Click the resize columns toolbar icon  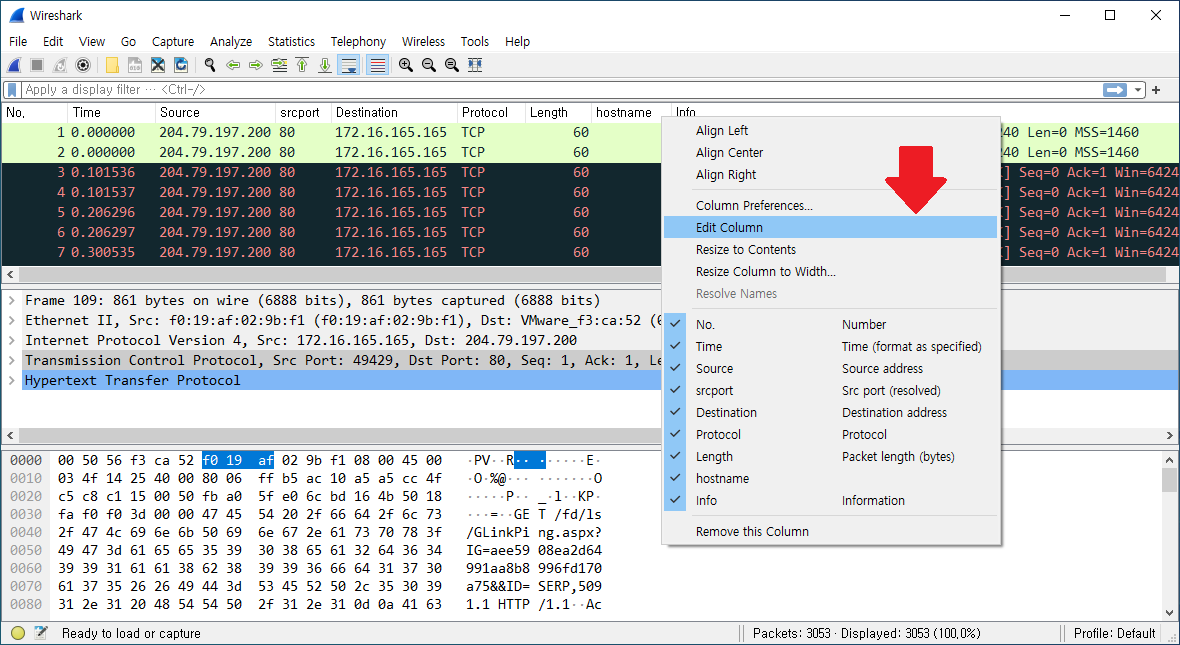click(x=475, y=65)
